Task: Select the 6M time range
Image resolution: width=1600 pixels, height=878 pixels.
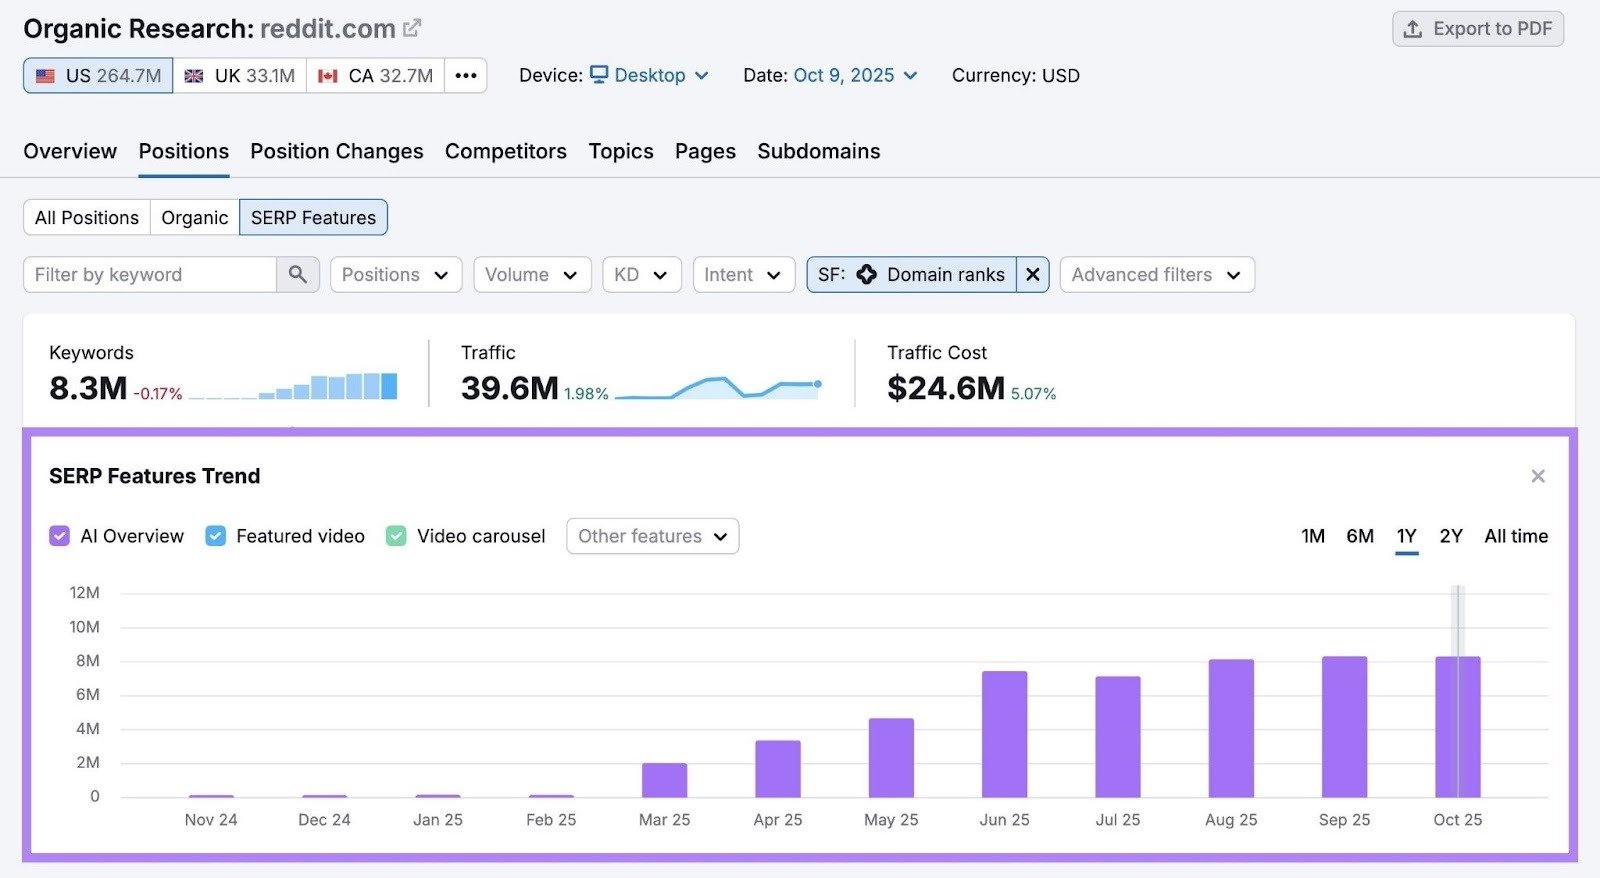Action: coord(1359,536)
